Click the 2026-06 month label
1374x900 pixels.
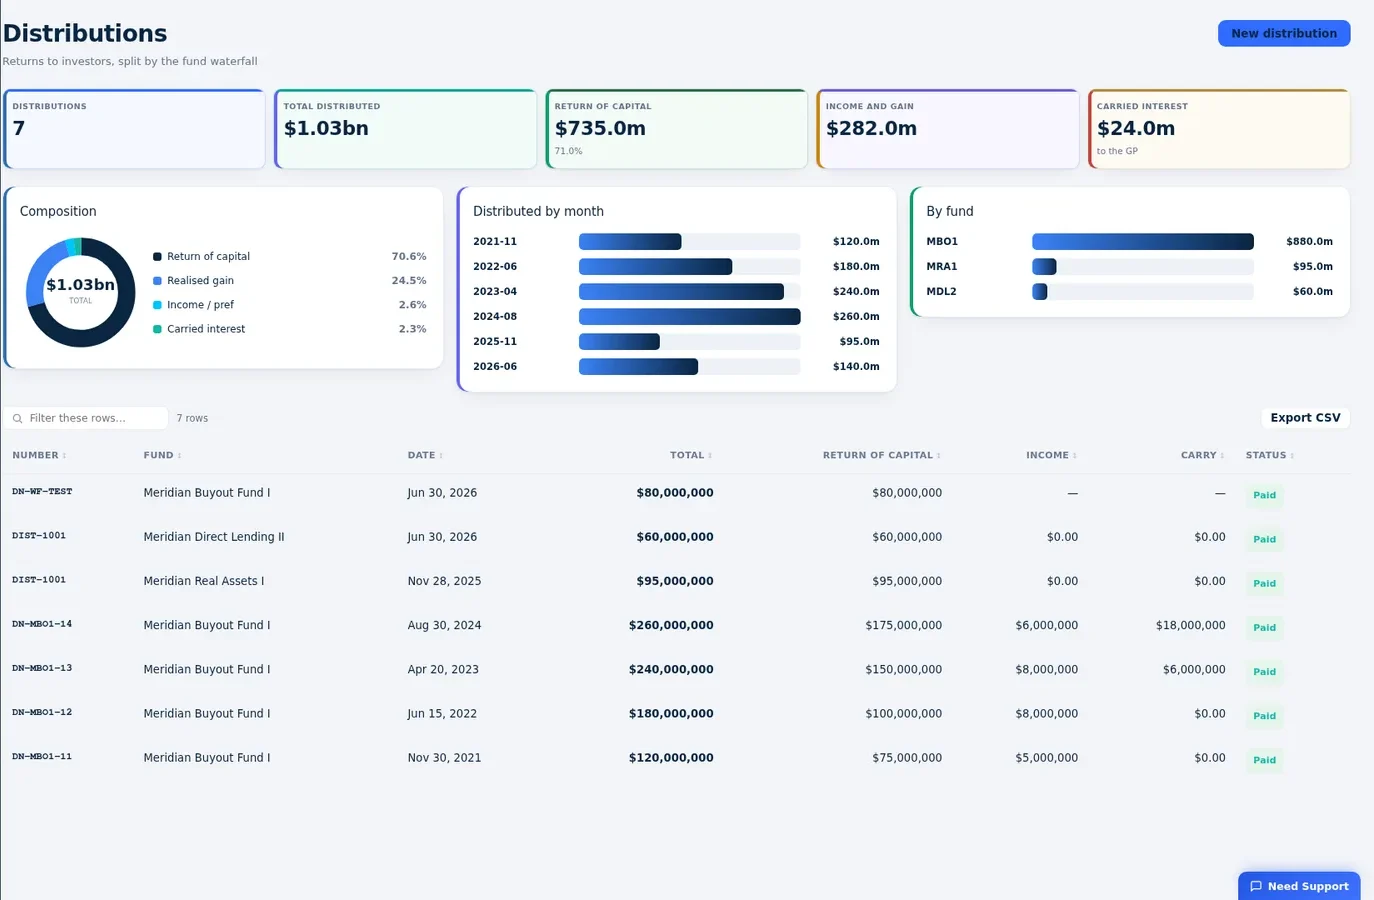pyautogui.click(x=495, y=367)
